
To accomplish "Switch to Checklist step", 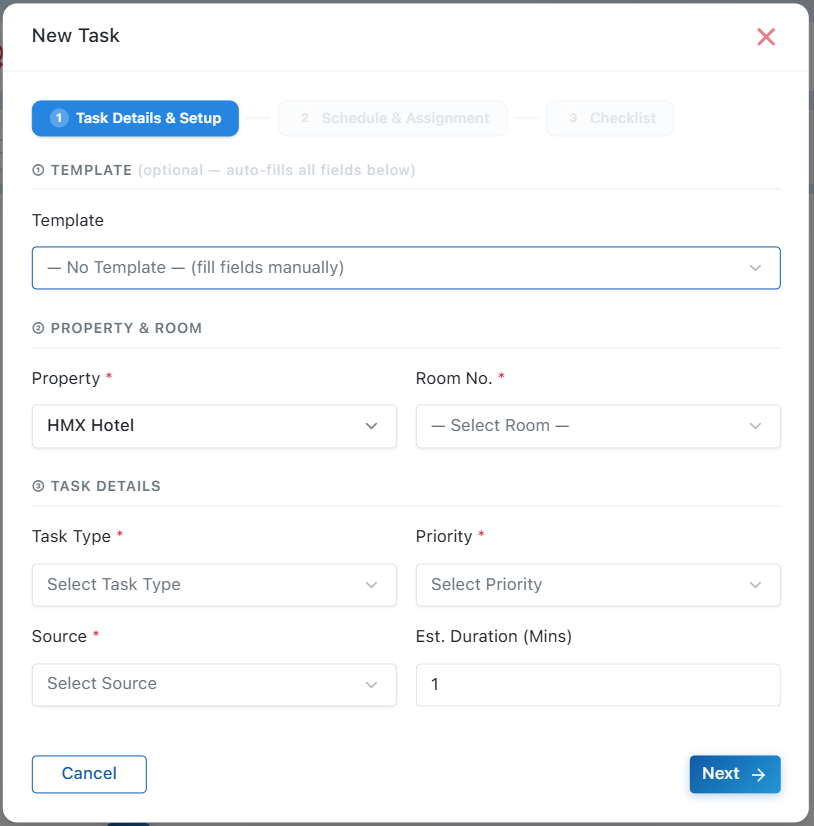I will pyautogui.click(x=610, y=118).
